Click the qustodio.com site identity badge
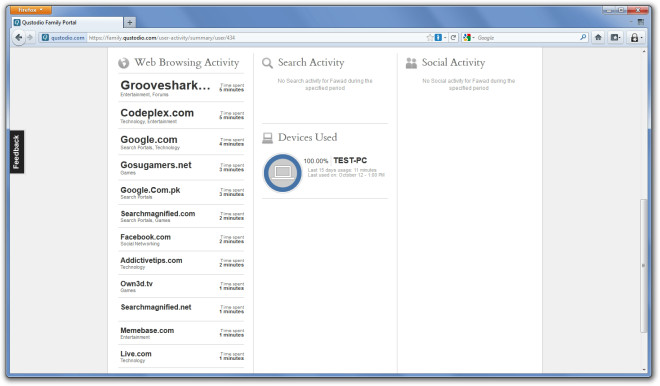The height and width of the screenshot is (386, 660). click(63, 37)
